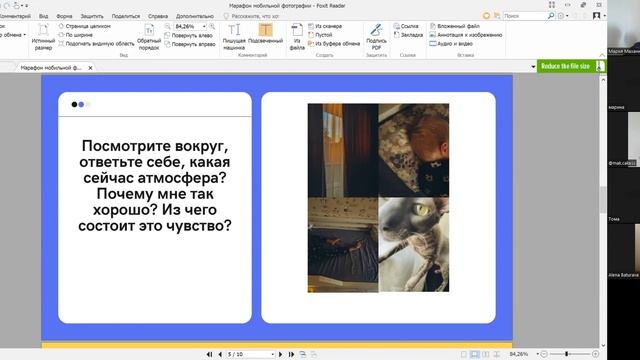The image size is (640, 360).
Task: Go to the first page
Action: click(209, 354)
